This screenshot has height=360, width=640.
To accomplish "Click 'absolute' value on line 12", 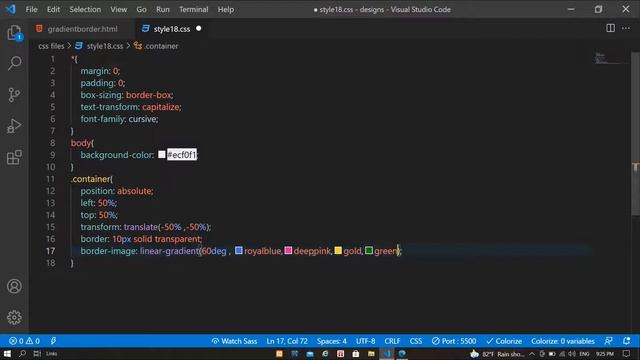I will coord(134,191).
